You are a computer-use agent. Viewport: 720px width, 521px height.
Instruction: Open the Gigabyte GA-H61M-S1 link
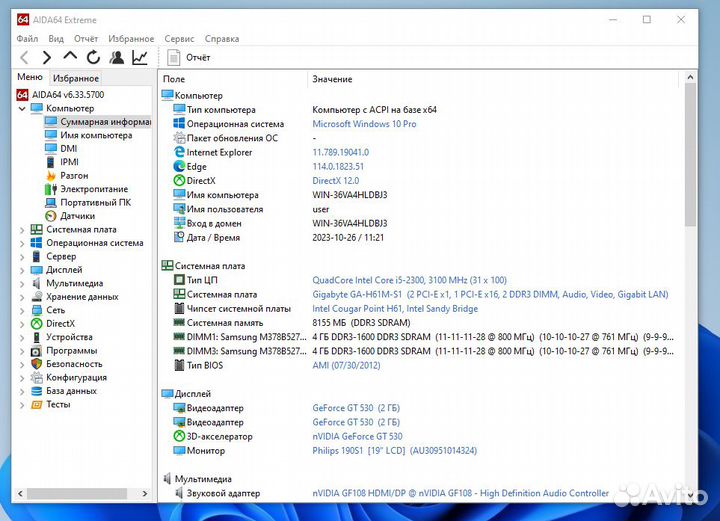490,294
